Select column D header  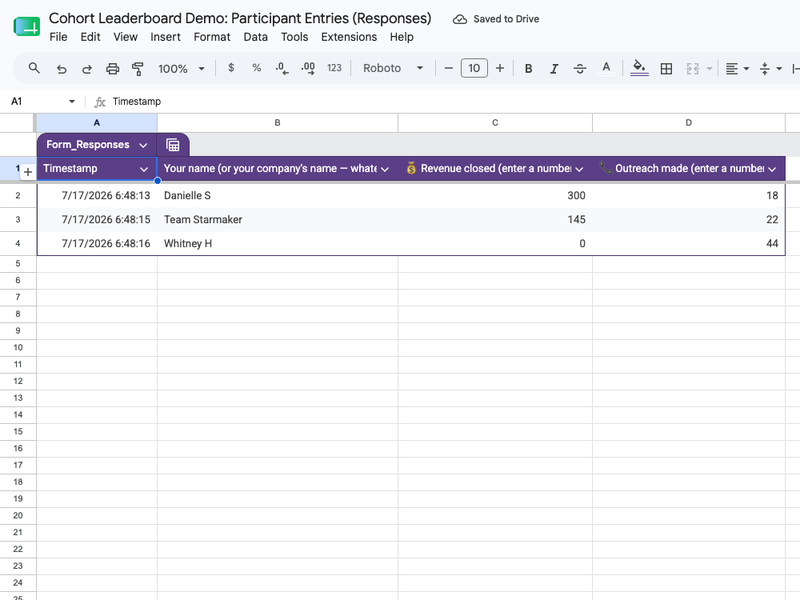pyautogui.click(x=689, y=122)
